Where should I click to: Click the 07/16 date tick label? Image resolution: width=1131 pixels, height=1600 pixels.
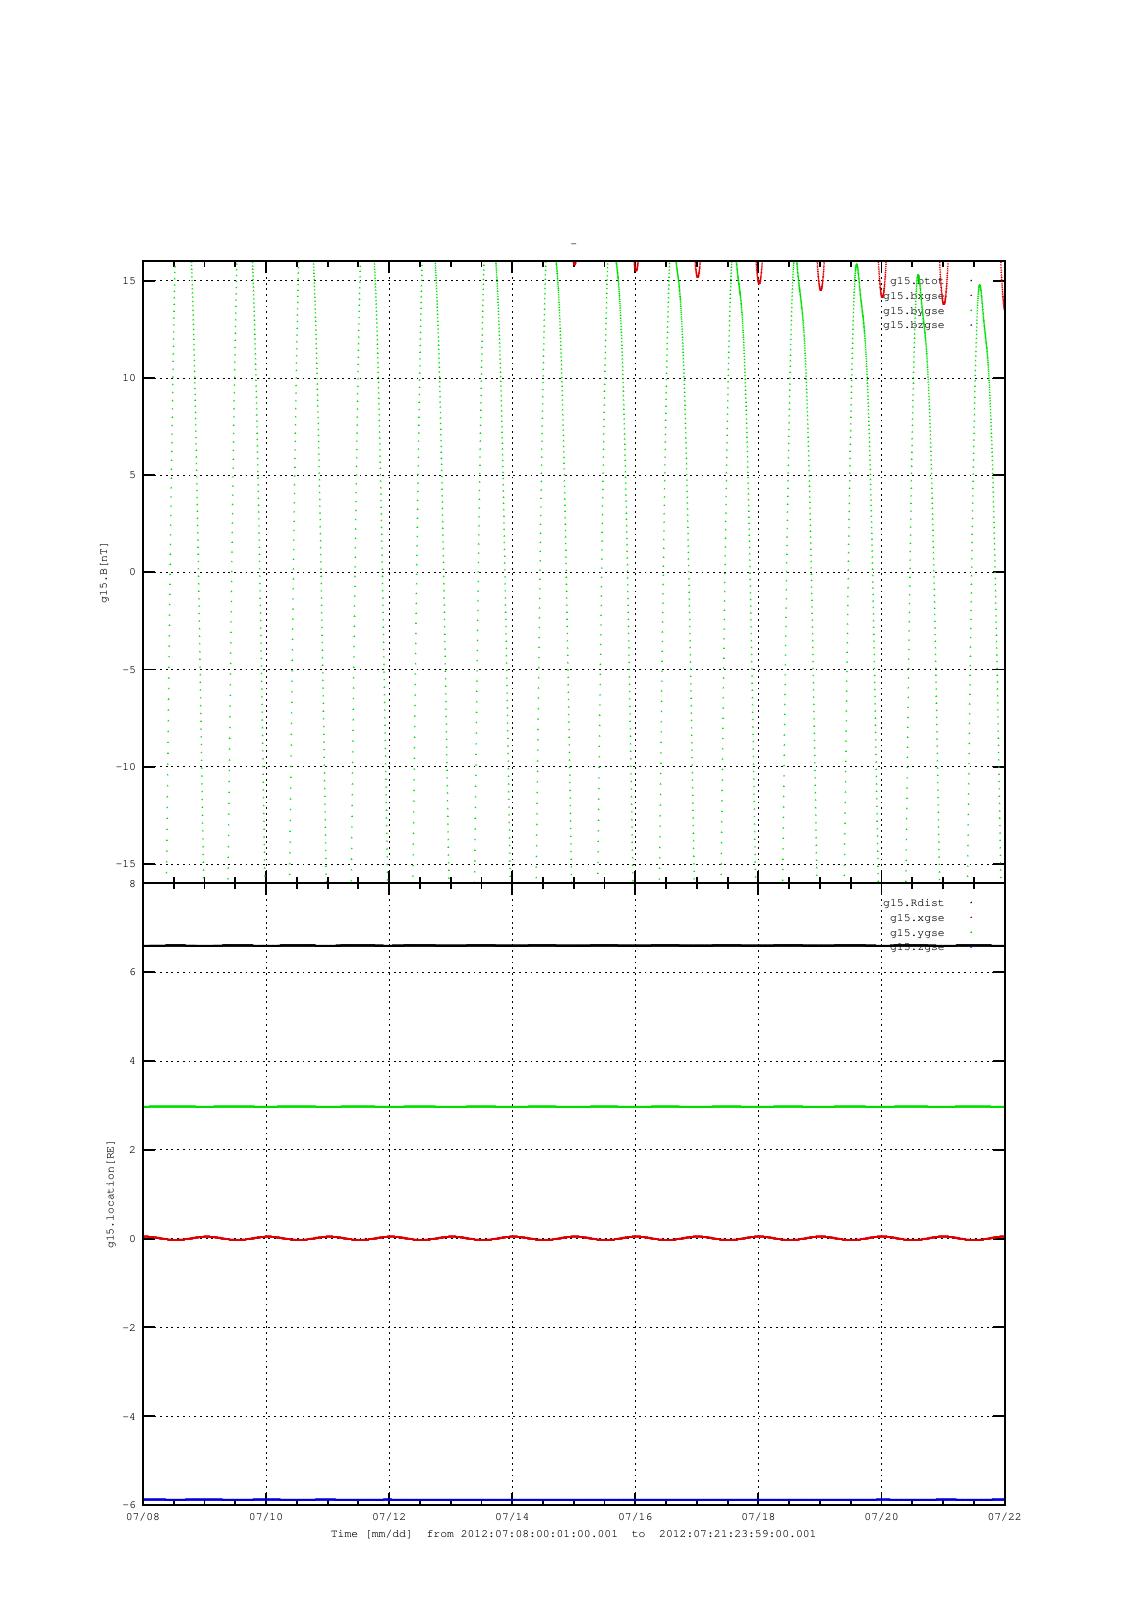click(635, 1517)
